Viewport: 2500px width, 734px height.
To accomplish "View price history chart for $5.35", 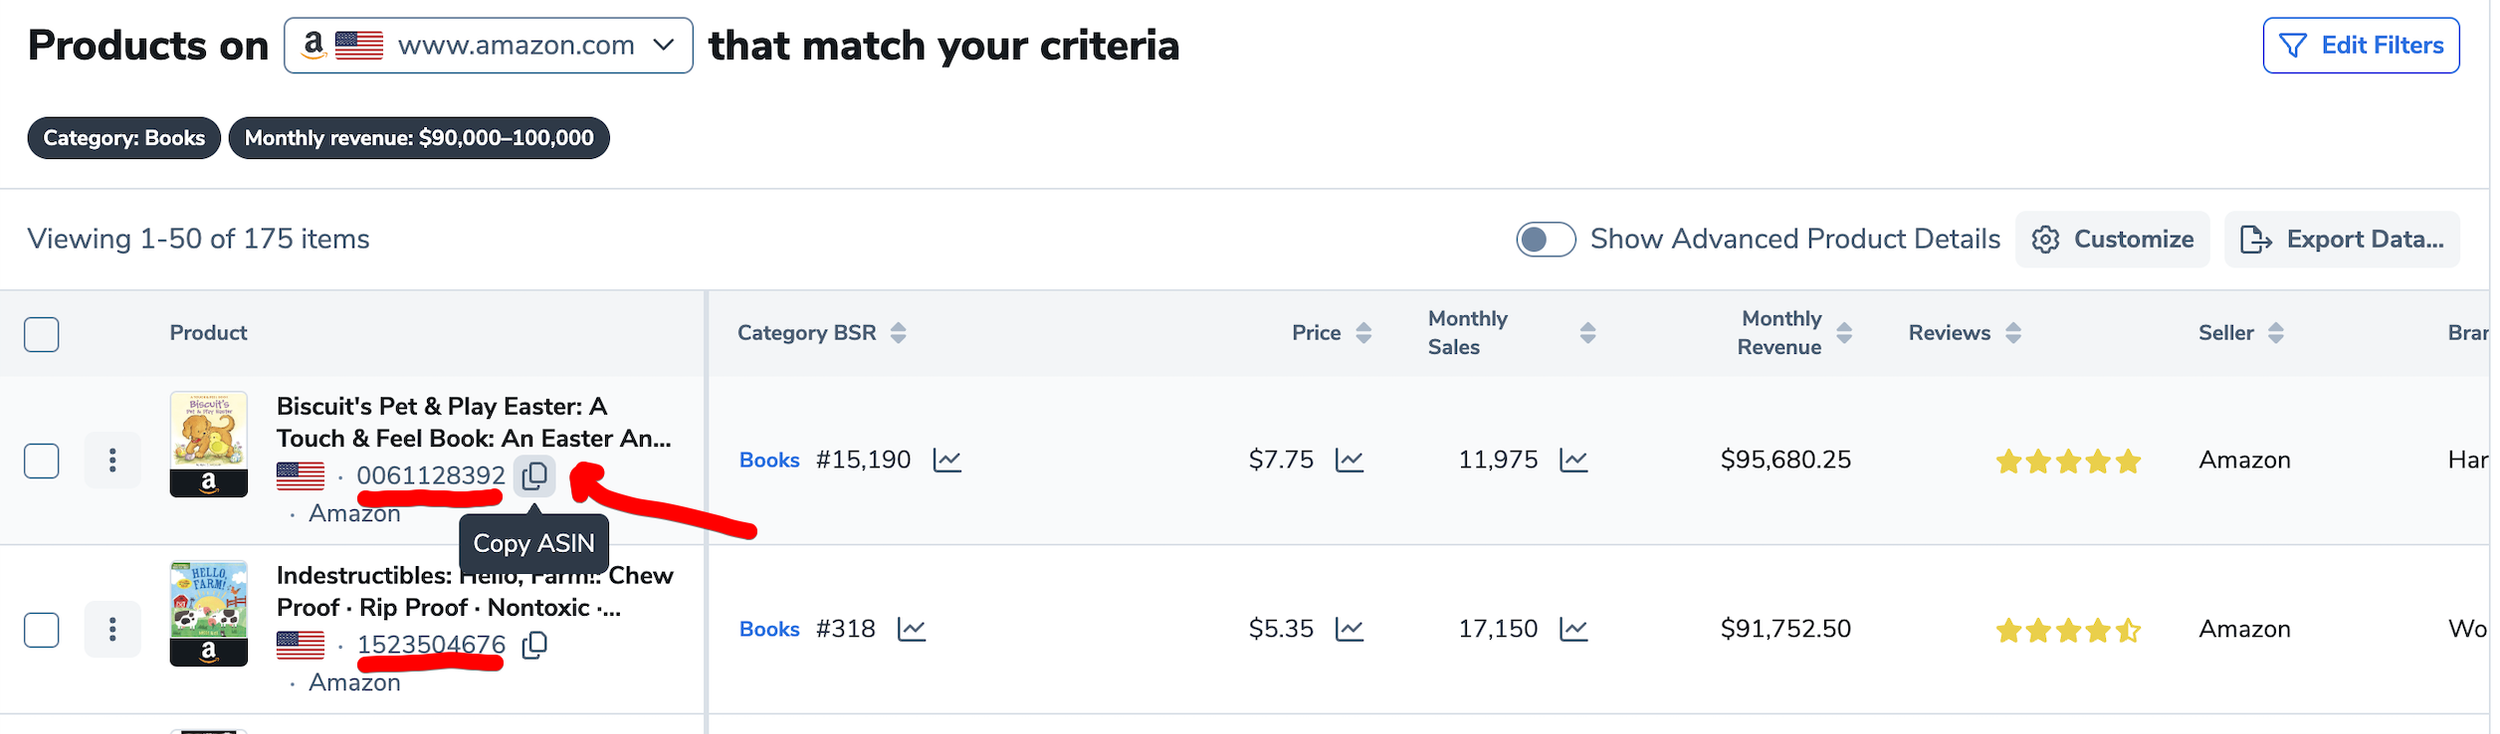I will point(1349,629).
